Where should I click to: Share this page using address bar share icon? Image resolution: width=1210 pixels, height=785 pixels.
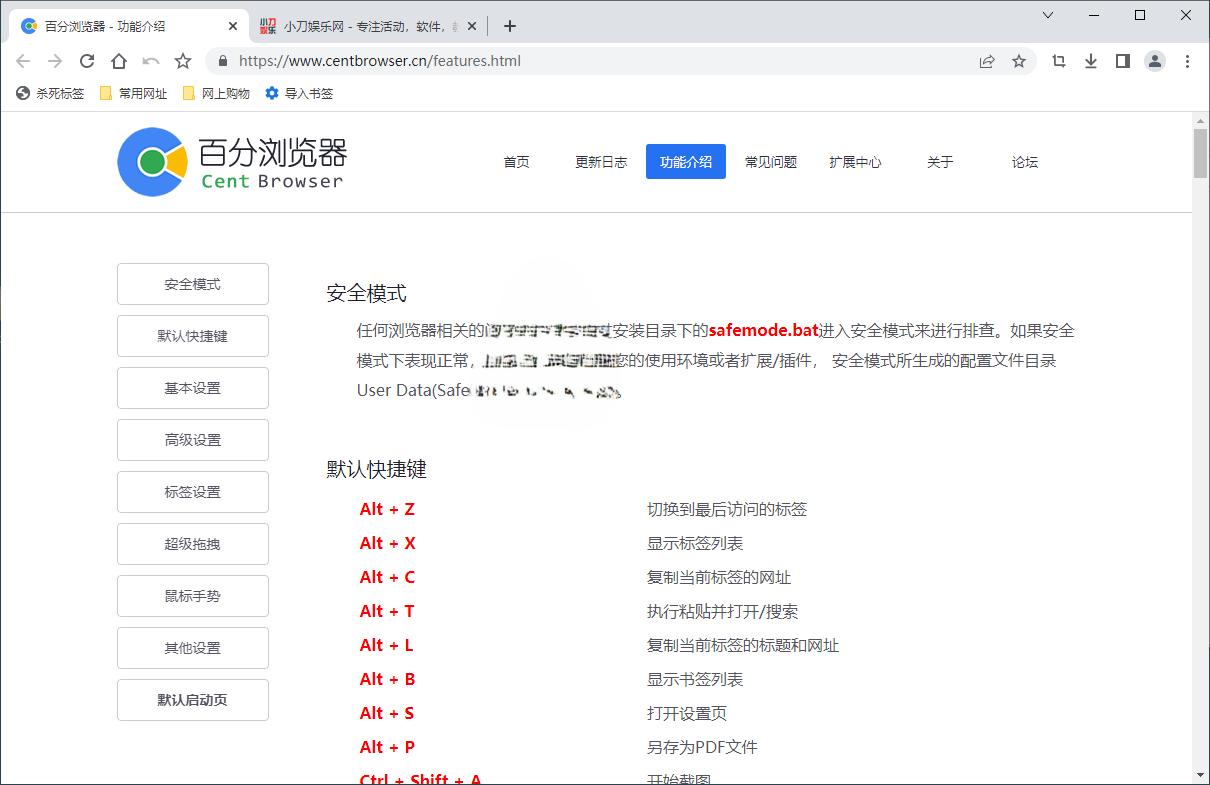coord(987,61)
